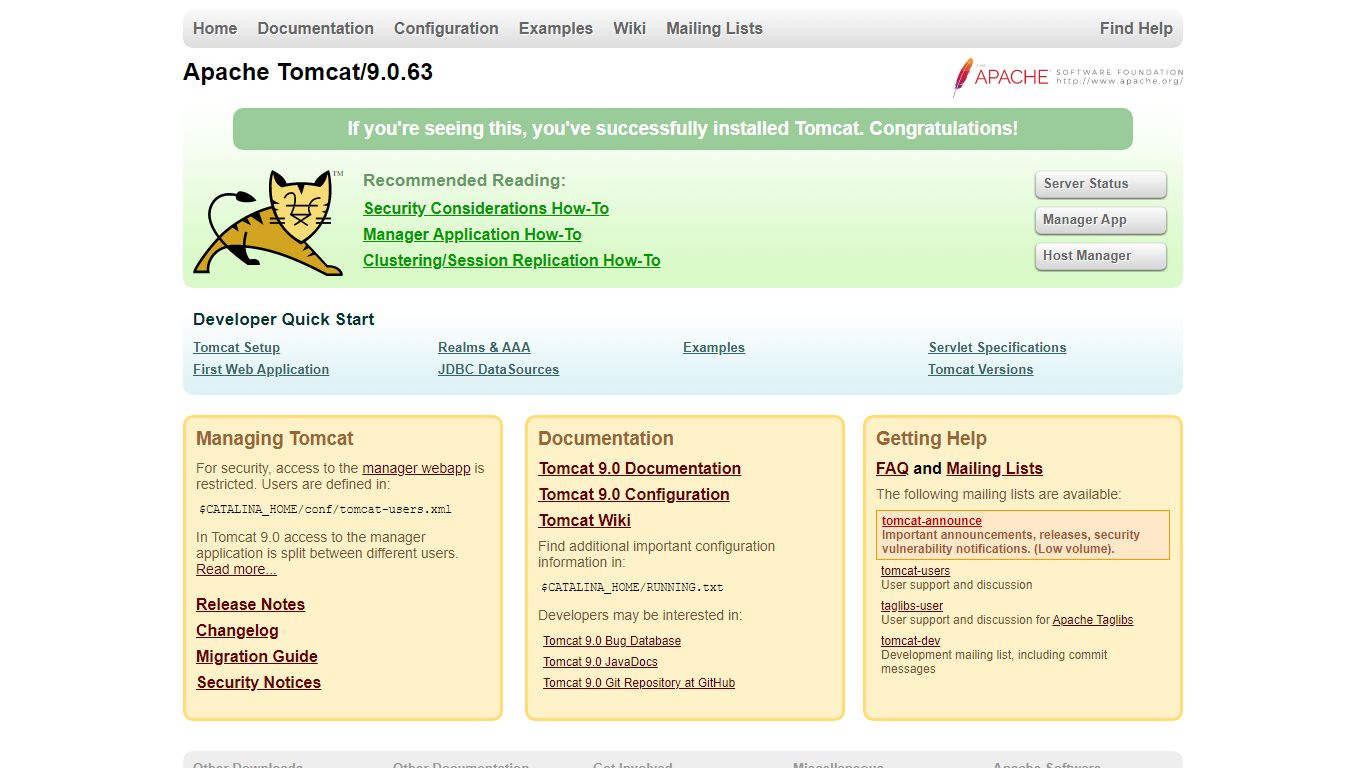View Tomcat 9.0 JavaDocs link
This screenshot has height=768, width=1366.
(600, 662)
